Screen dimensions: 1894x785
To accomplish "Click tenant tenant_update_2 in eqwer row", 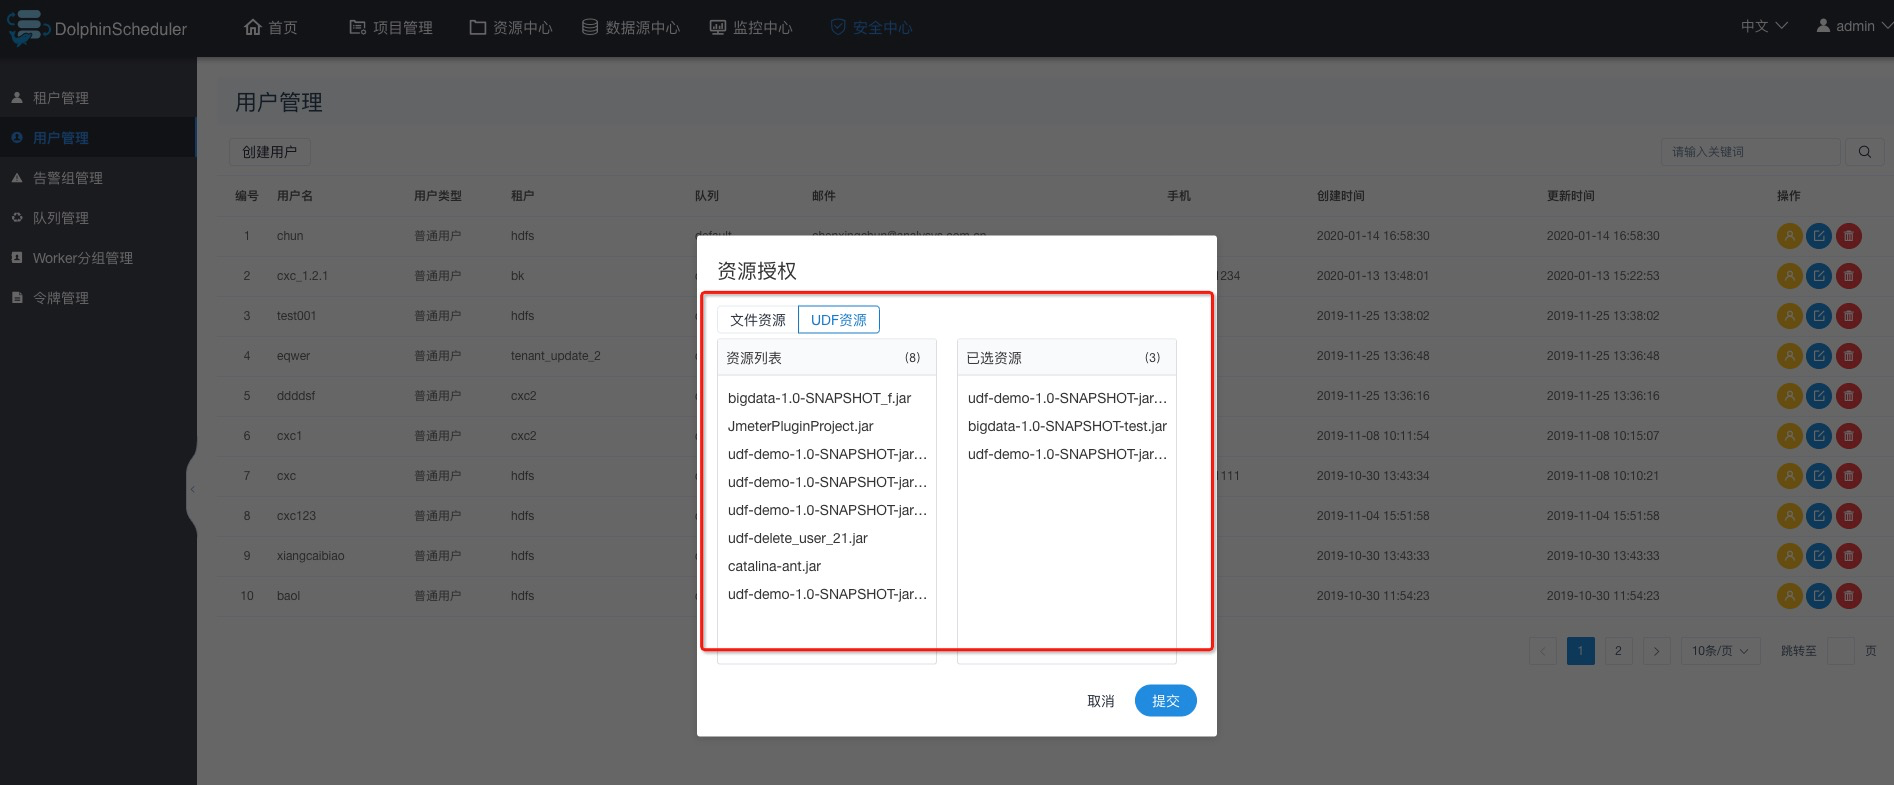I will point(556,356).
